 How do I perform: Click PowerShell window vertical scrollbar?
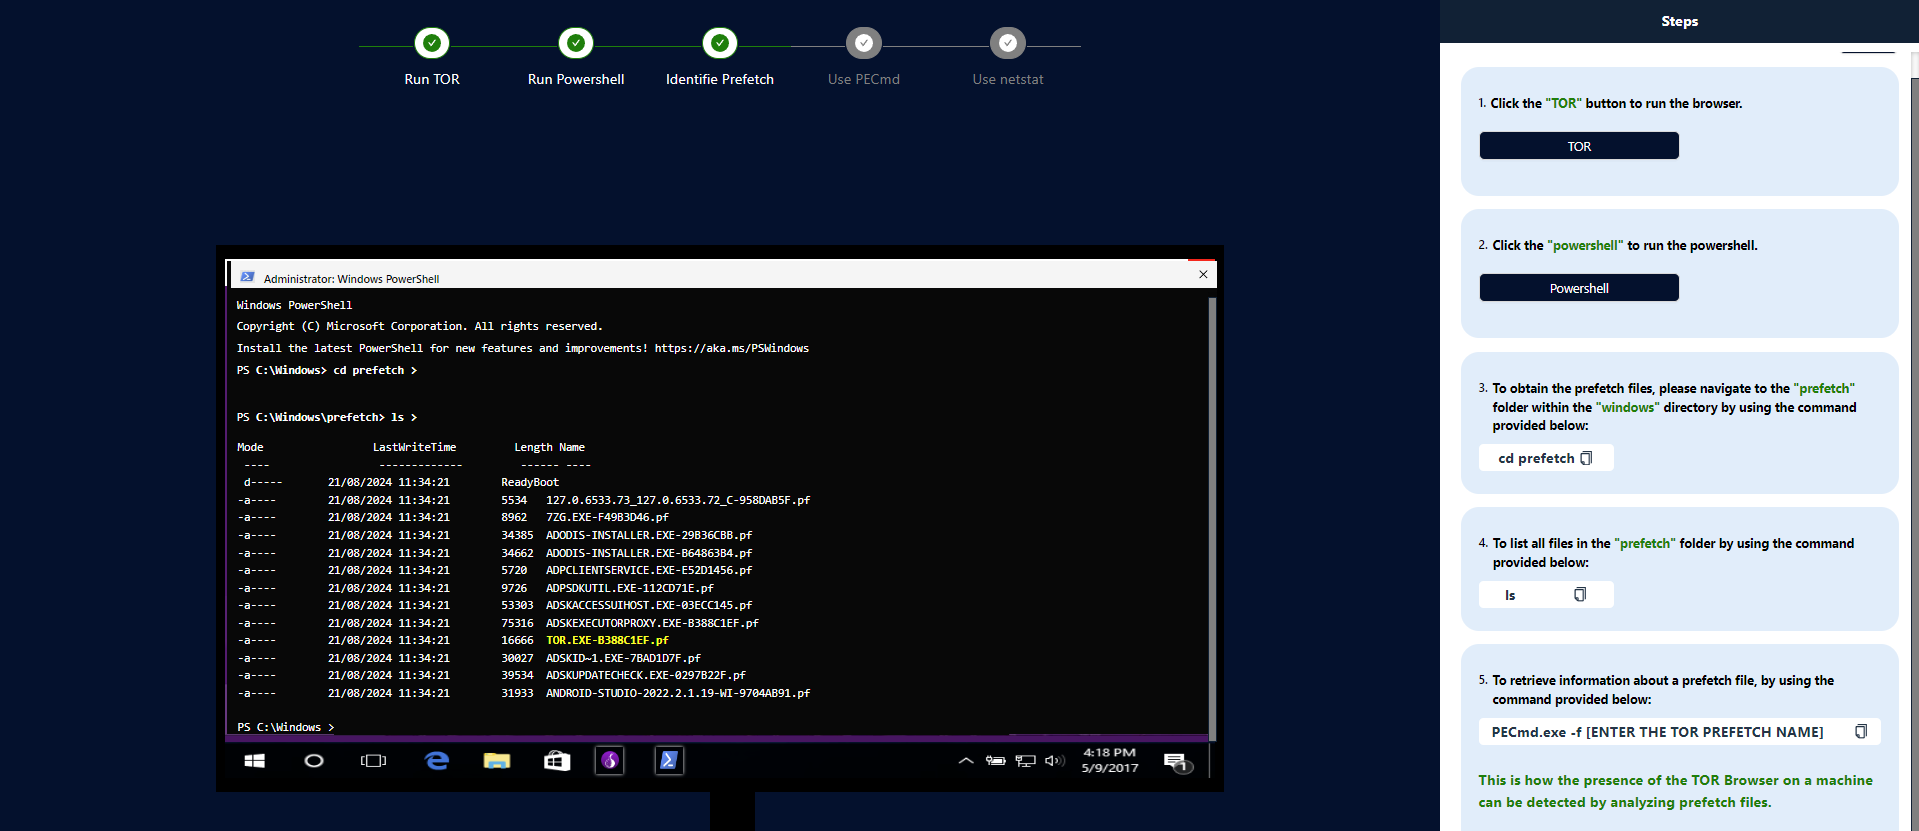1212,510
